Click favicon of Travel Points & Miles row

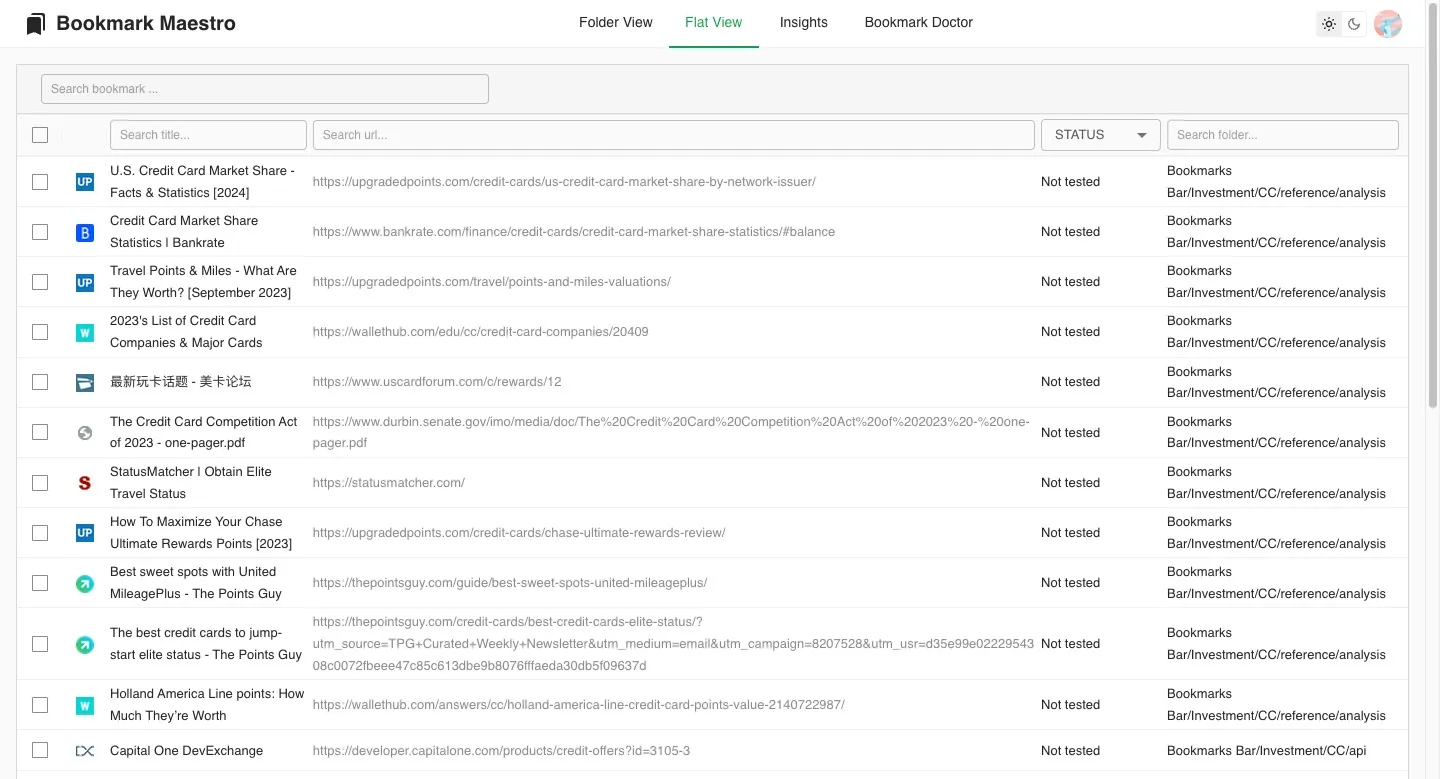click(85, 282)
